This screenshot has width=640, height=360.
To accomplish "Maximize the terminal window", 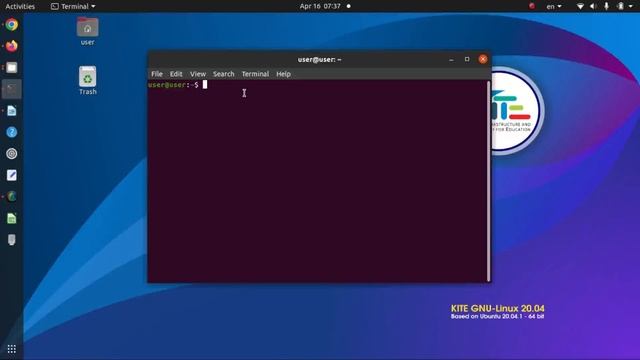I will point(467,59).
